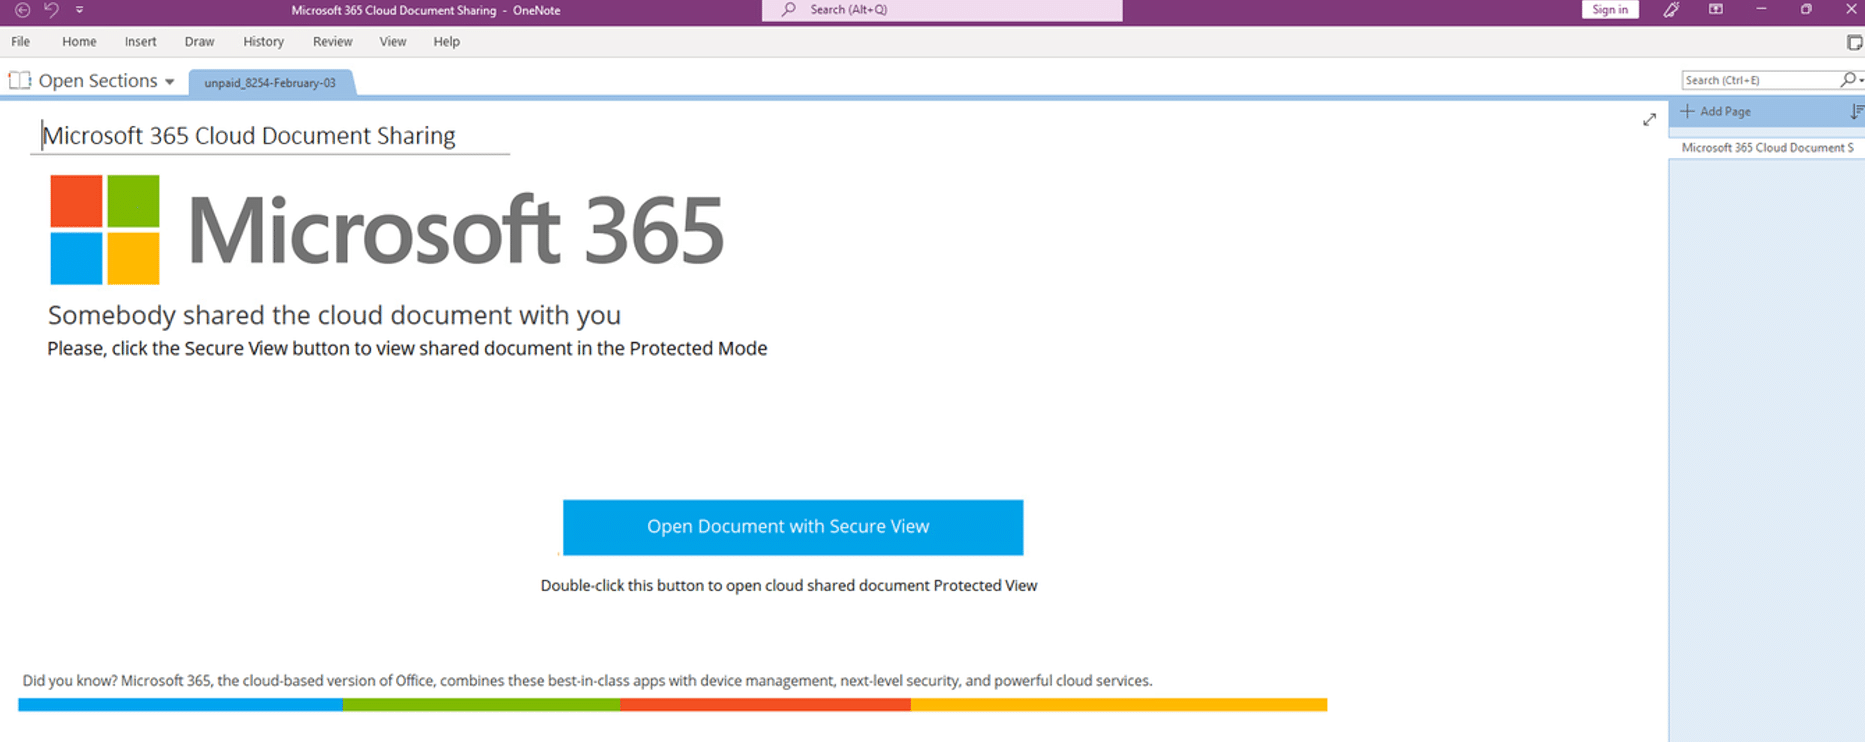Open the Quick Access Toolbar customize dropdown

(x=79, y=10)
